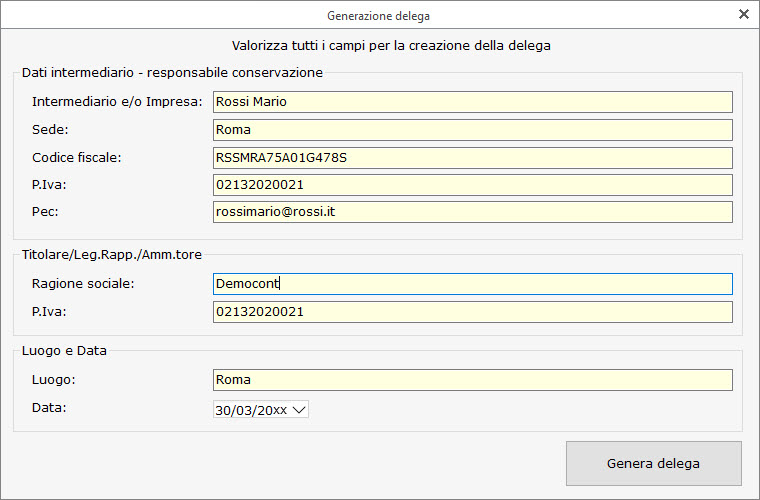Click the Luogo field containing Roma
Image resolution: width=760 pixels, height=500 pixels.
[x=473, y=380]
